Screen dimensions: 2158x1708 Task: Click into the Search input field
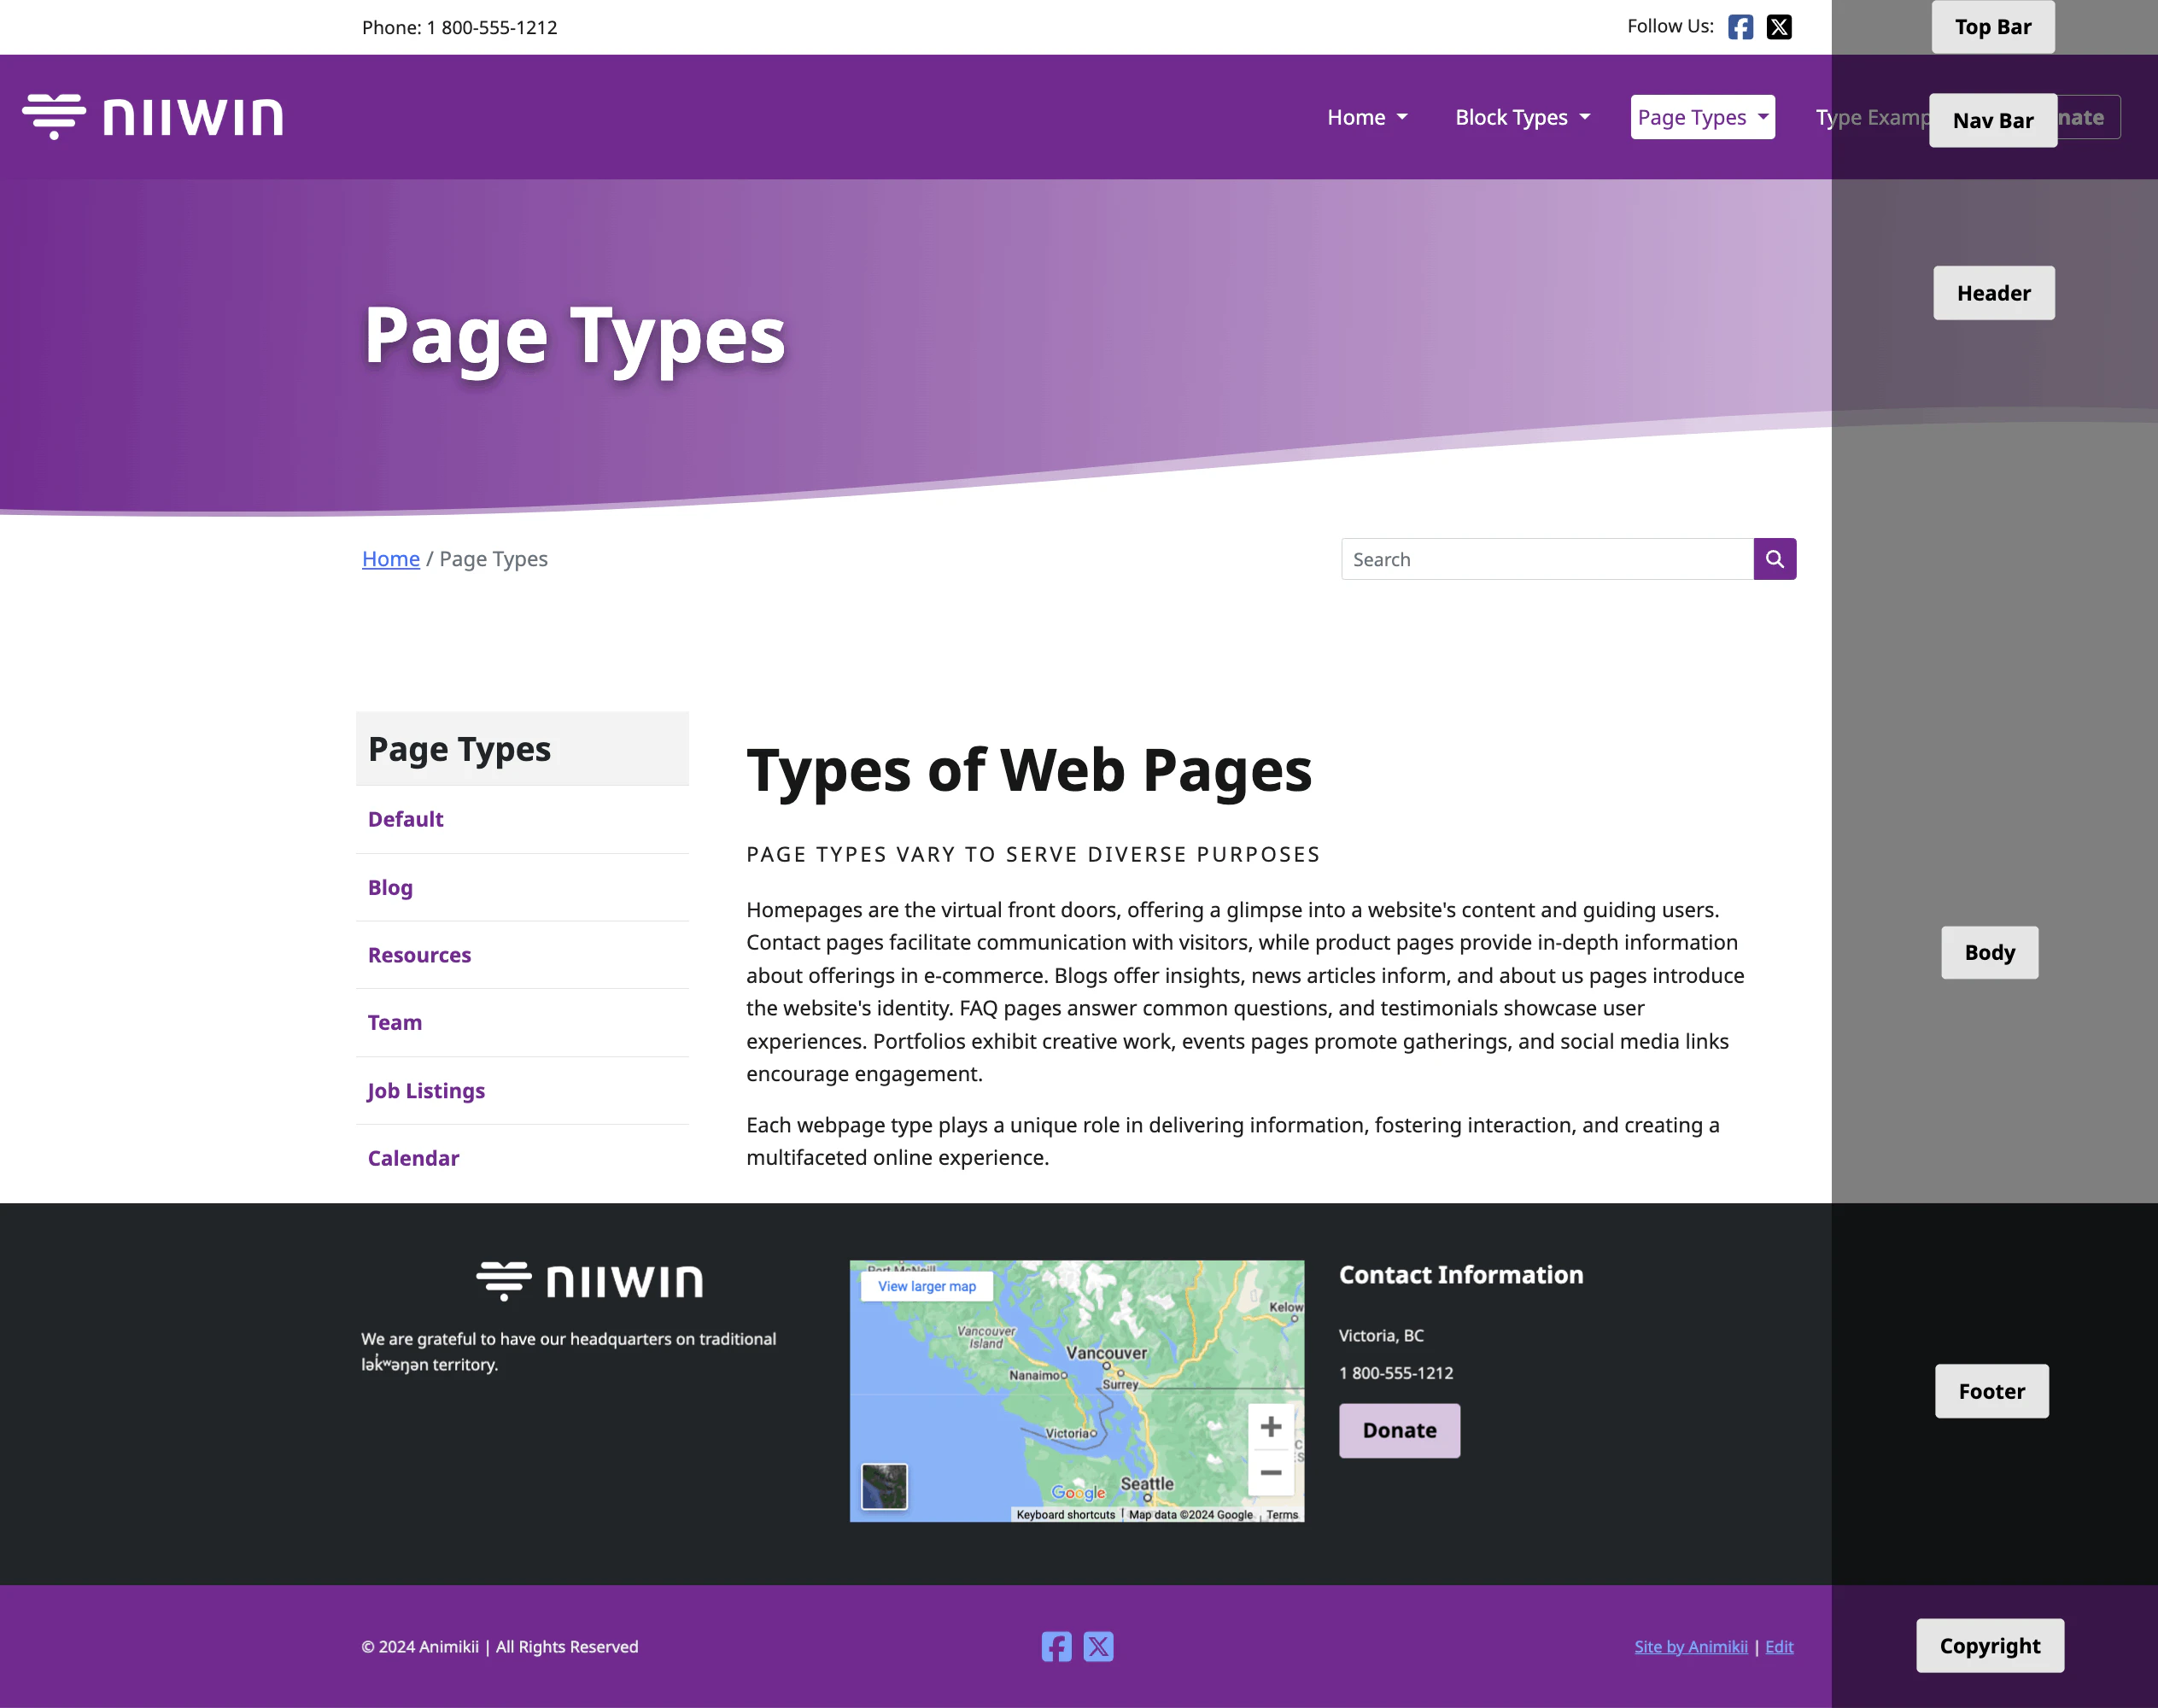(1546, 559)
